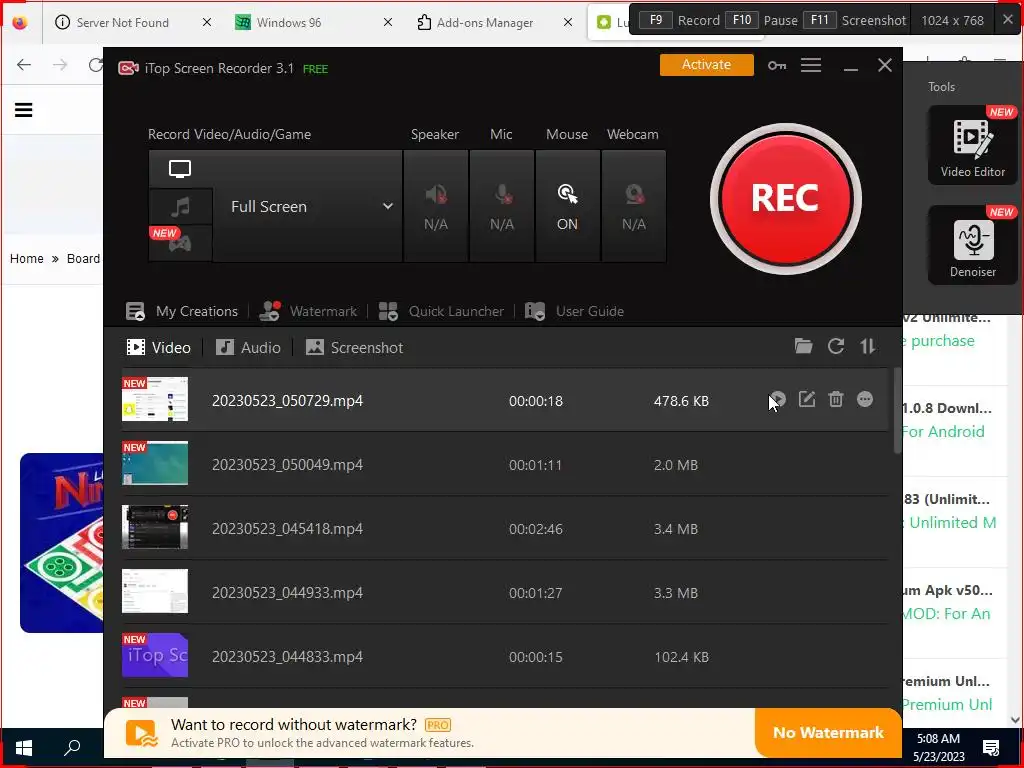Select the game recording gamepad icon

tap(180, 243)
